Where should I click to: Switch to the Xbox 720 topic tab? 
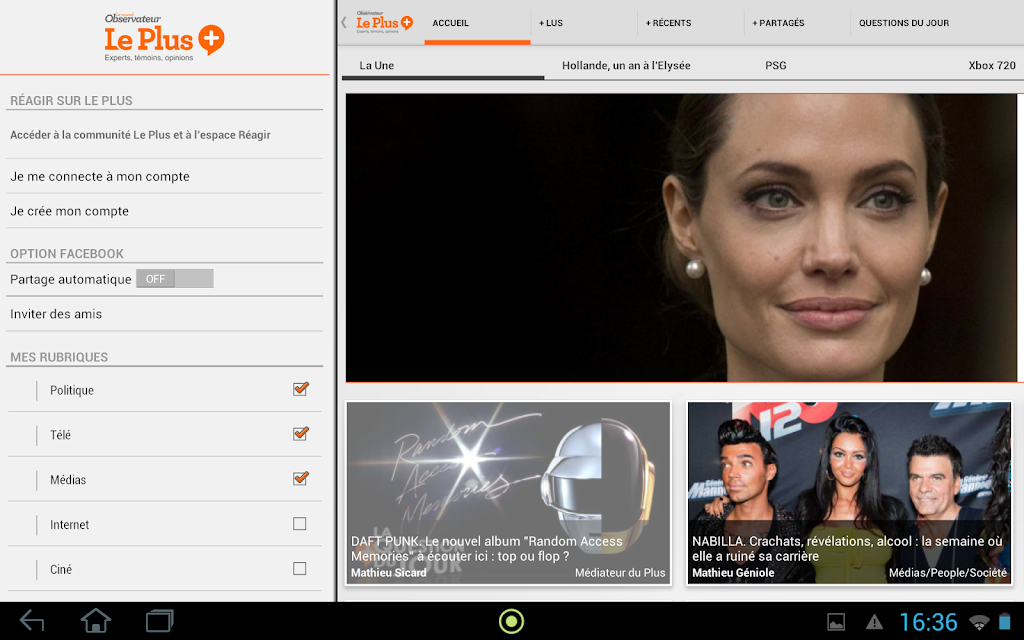coord(991,65)
